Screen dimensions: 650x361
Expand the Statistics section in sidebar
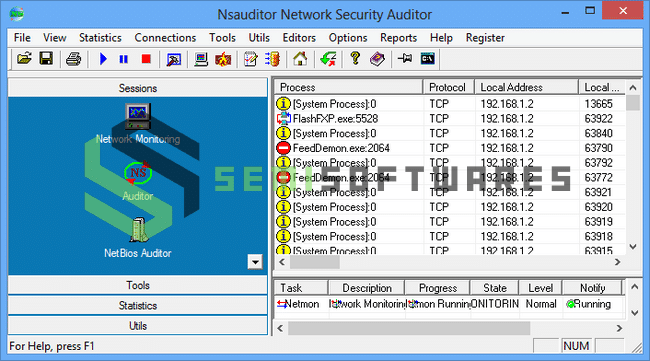click(138, 305)
